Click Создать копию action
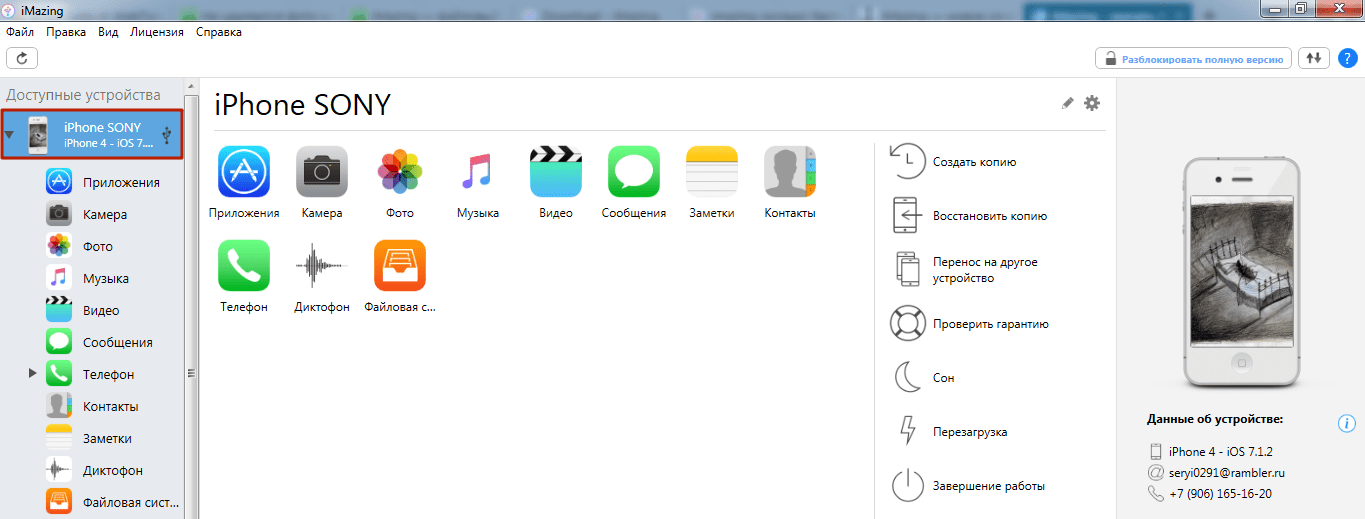Viewport: 1365px width, 519px height. coord(973,162)
